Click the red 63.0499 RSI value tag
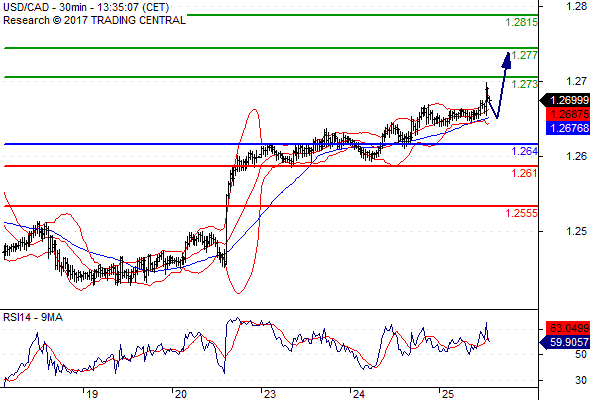This screenshot has height=400, width=590. point(568,328)
